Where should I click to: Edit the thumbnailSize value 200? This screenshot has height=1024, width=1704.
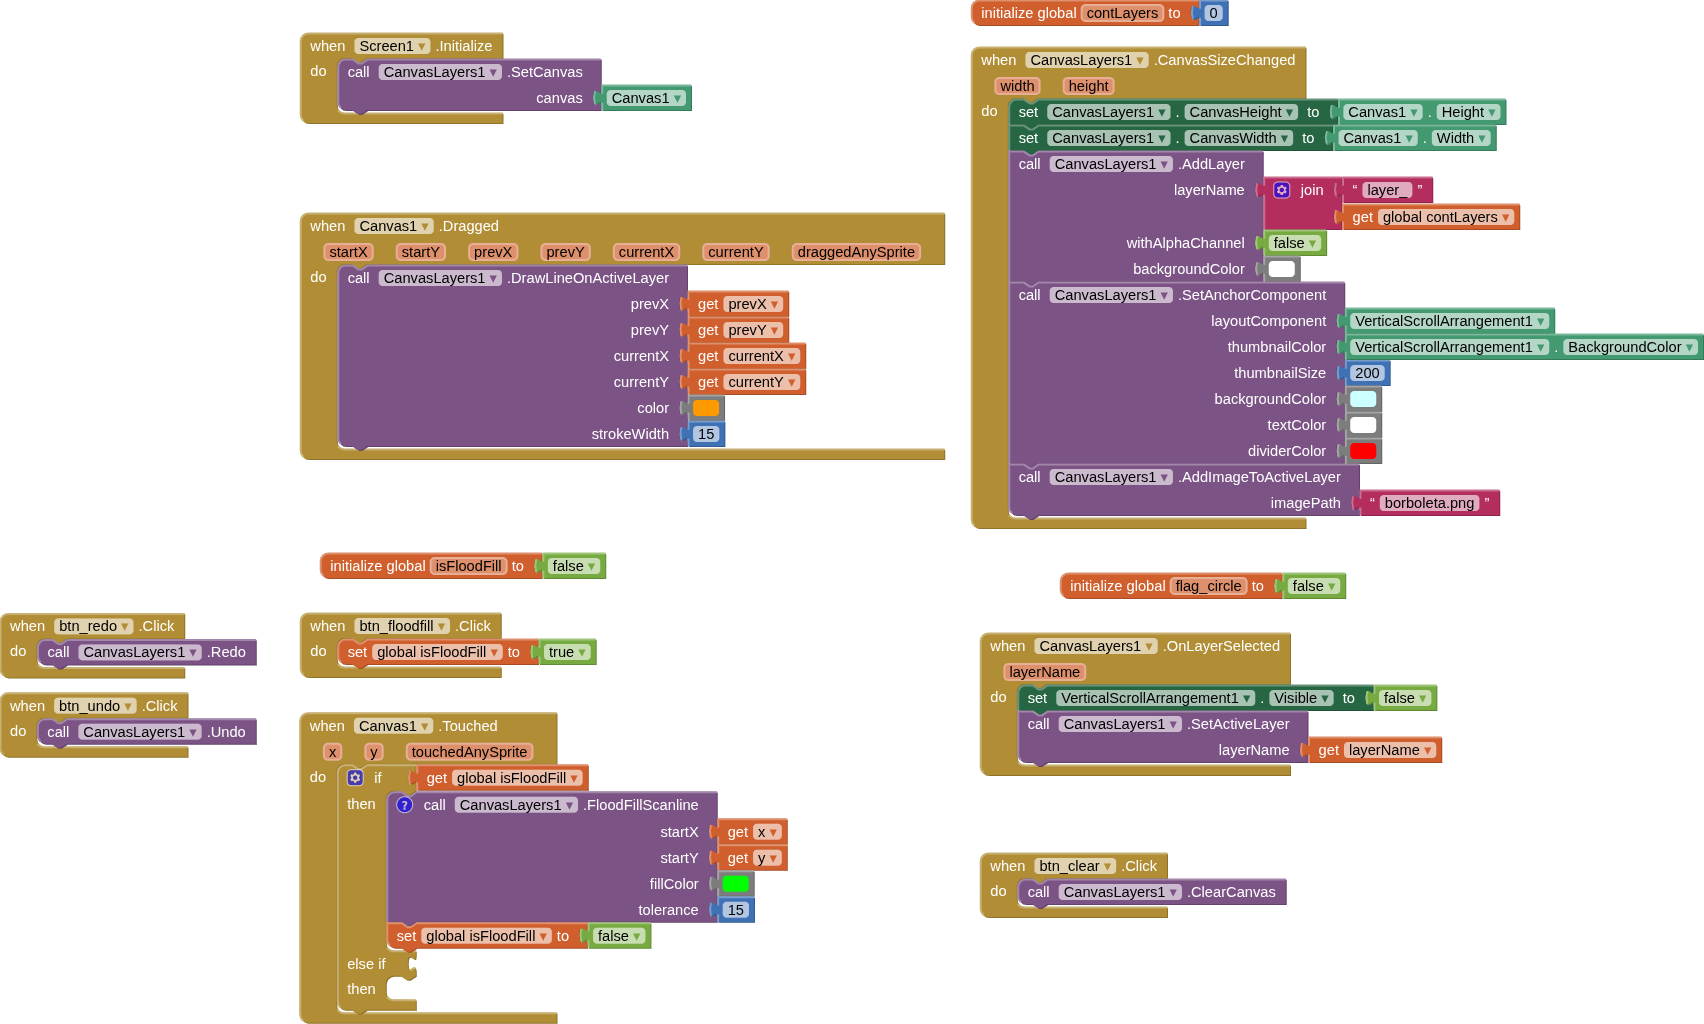tap(1367, 373)
